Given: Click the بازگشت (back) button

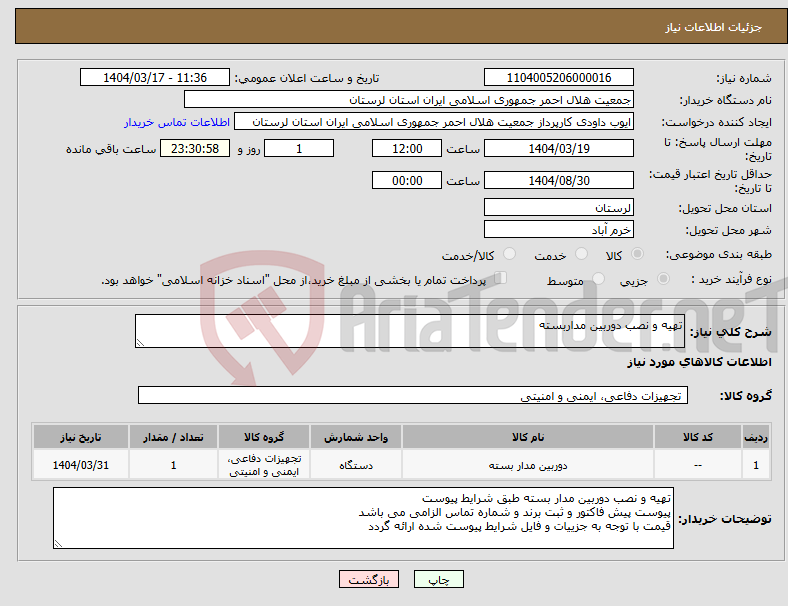Looking at the screenshot, I should (368, 579).
